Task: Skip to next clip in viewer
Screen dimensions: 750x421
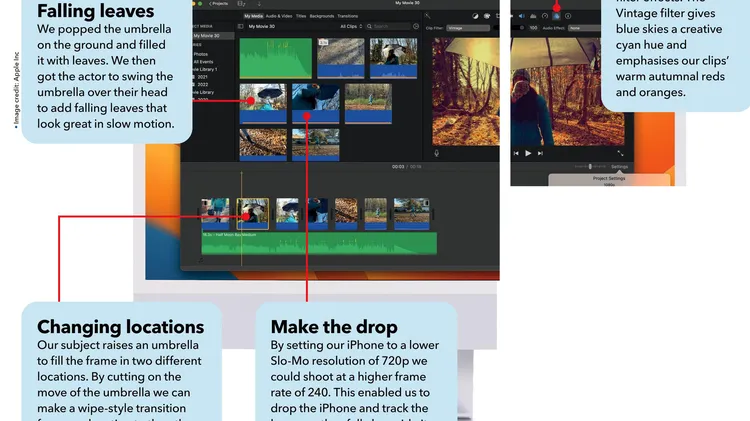Action: tap(540, 154)
